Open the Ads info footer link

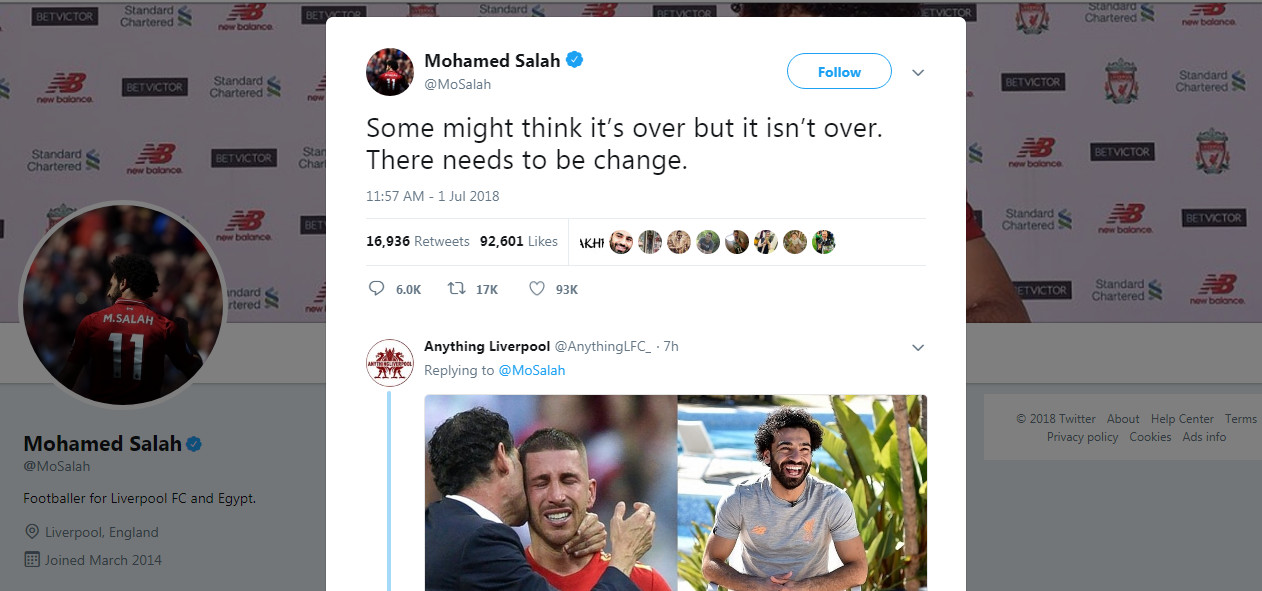pyautogui.click(x=1204, y=437)
